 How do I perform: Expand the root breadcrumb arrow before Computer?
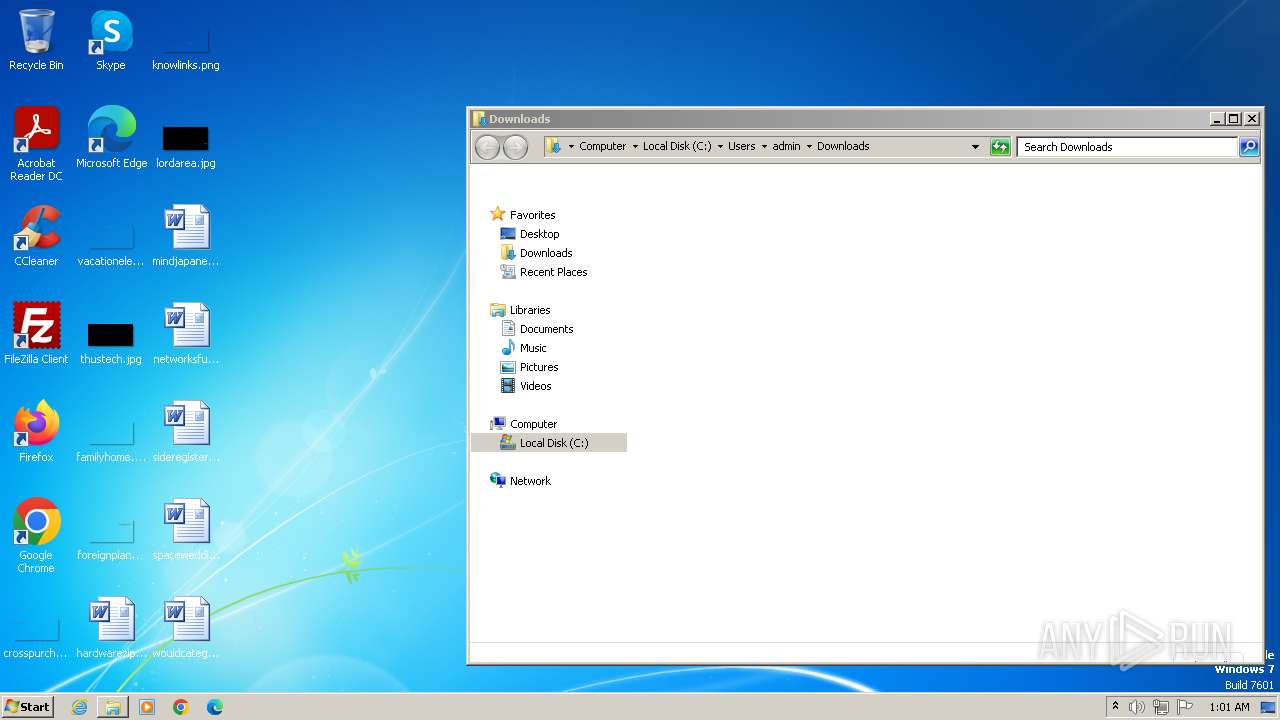[571, 146]
